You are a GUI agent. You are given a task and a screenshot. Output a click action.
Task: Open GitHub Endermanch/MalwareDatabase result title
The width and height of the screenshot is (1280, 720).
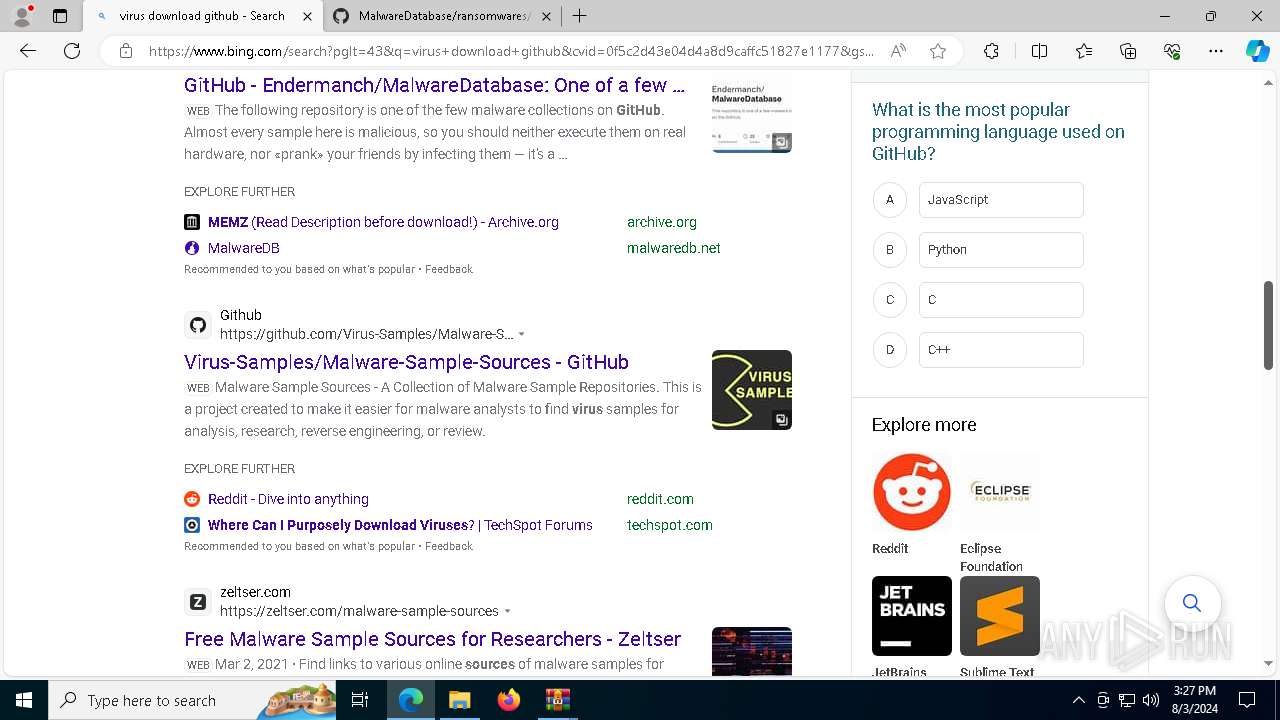tap(434, 85)
